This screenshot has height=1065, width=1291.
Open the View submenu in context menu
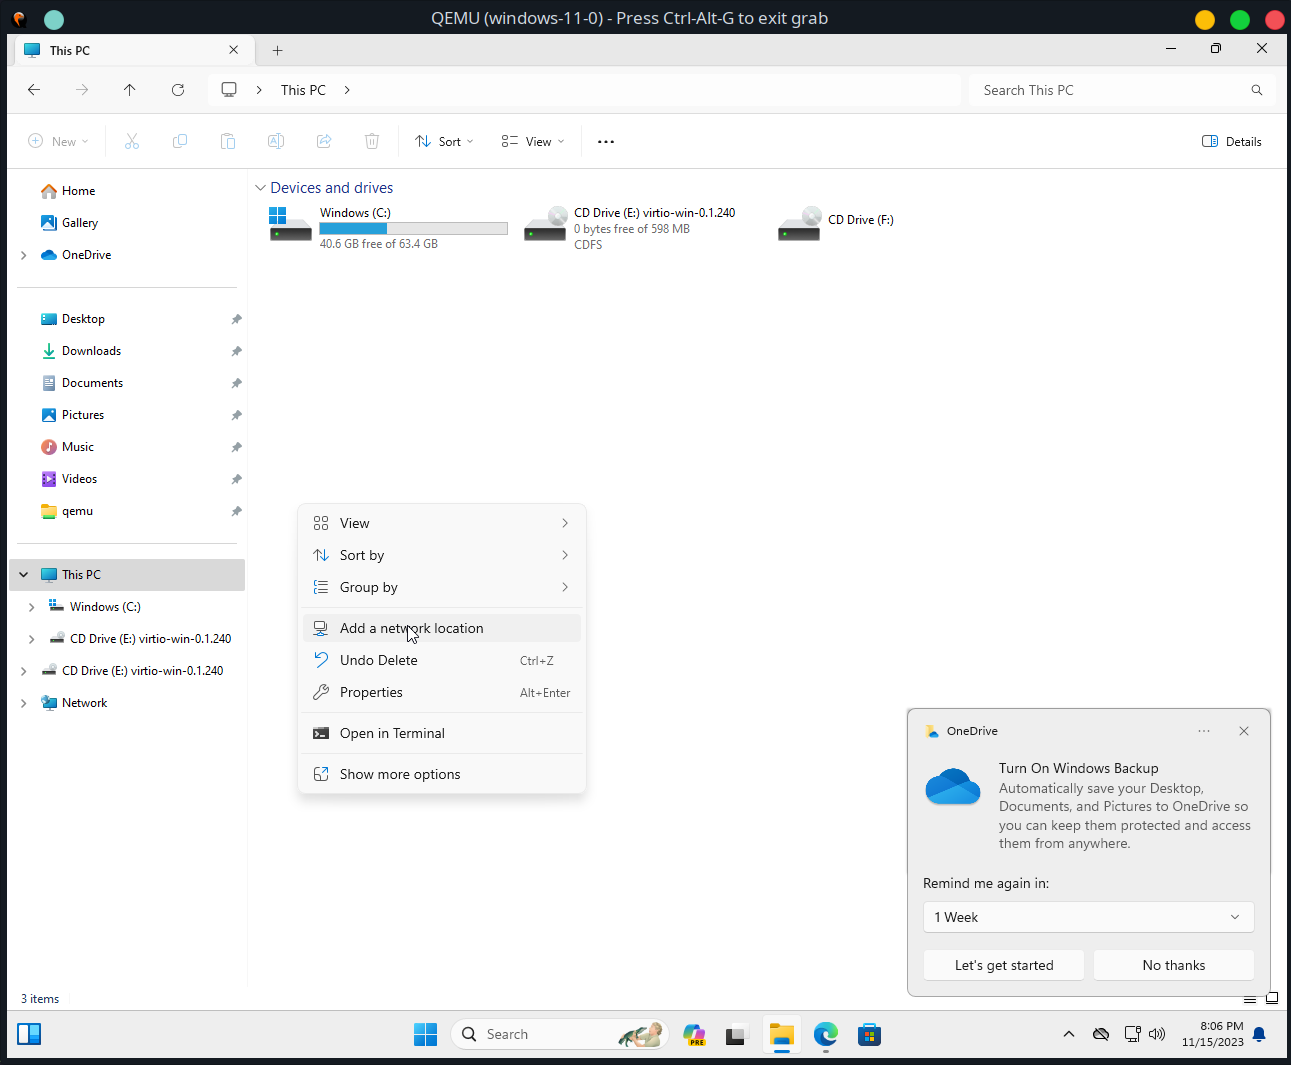(442, 523)
